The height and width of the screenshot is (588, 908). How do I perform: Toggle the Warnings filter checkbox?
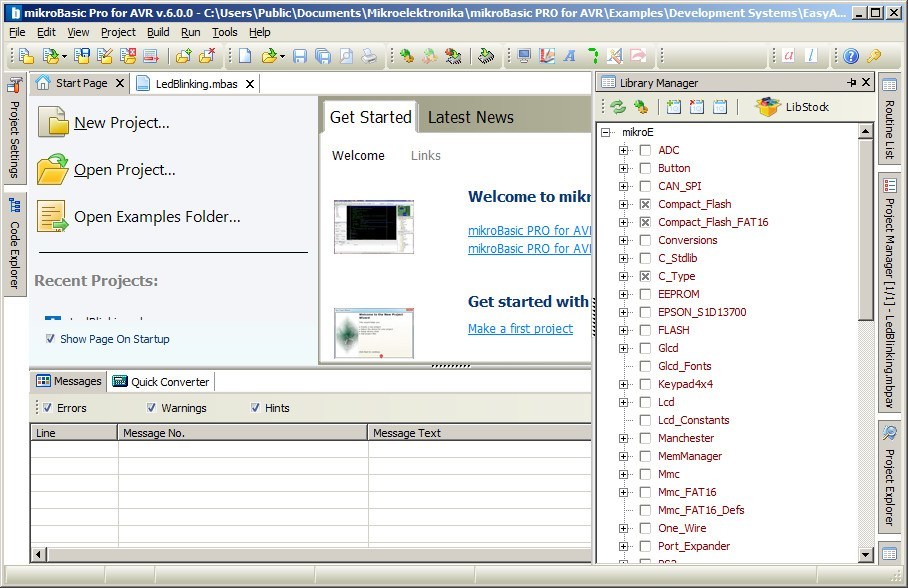(151, 408)
